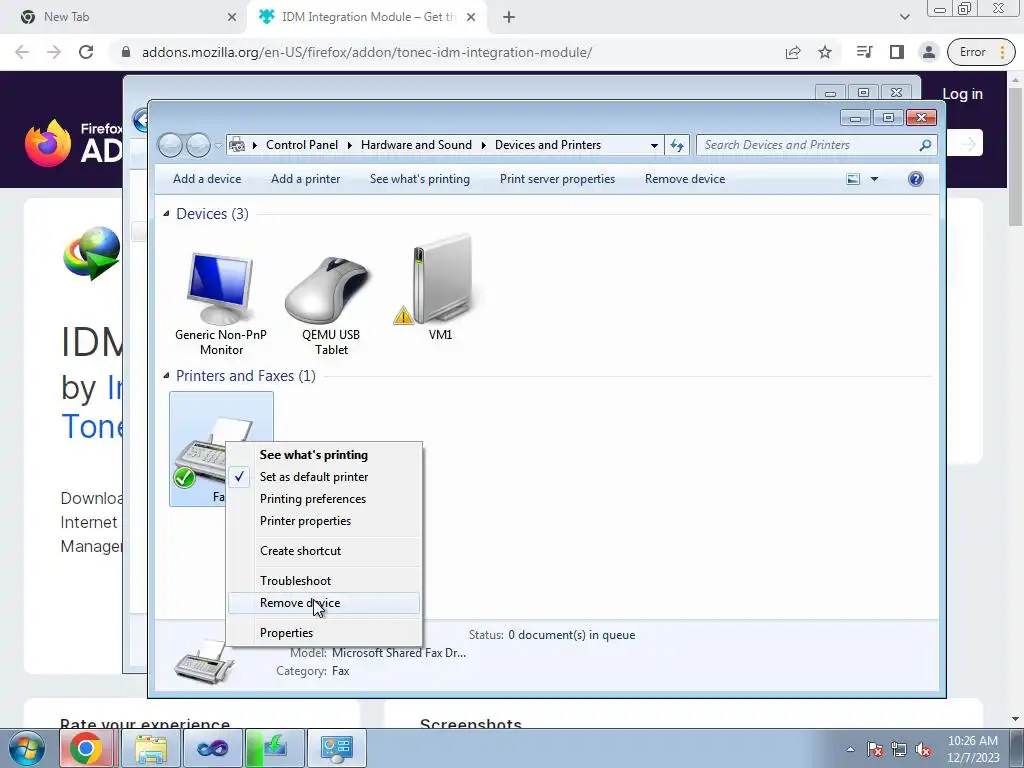Click the Hardware and Sound breadcrumb
Viewport: 1024px width, 768px height.
416,145
